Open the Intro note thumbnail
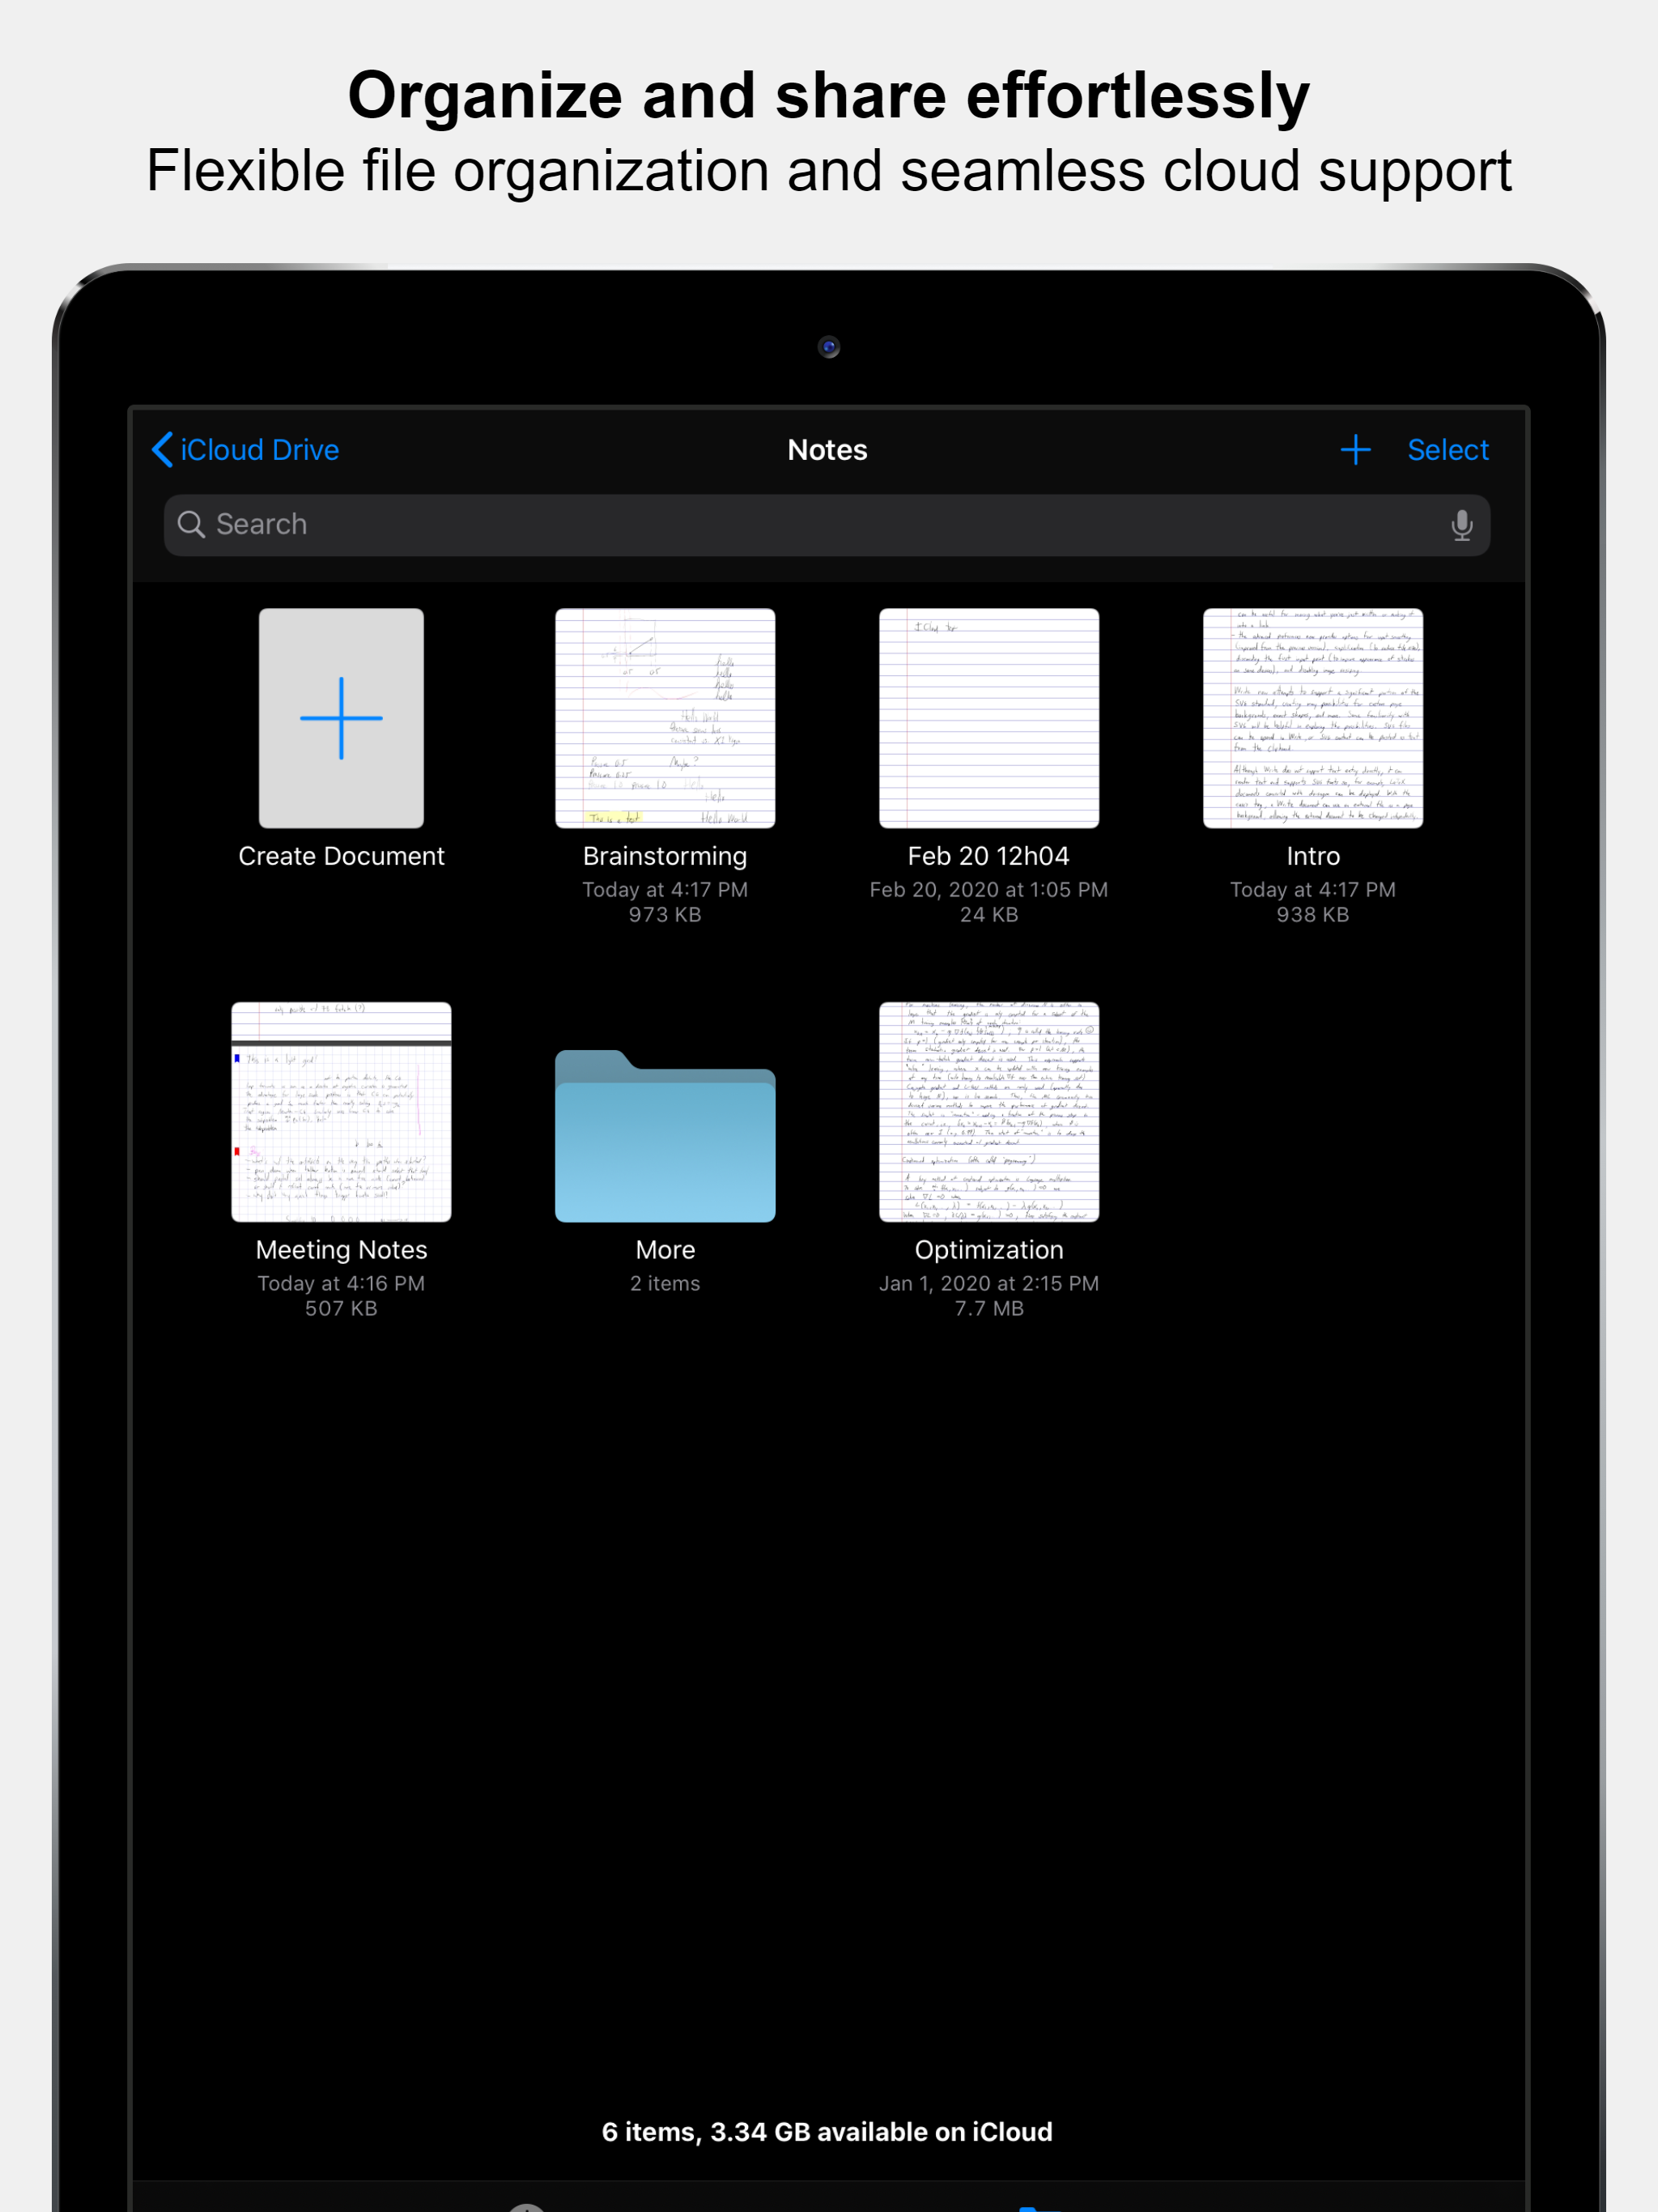The width and height of the screenshot is (1658, 2212). [1312, 718]
